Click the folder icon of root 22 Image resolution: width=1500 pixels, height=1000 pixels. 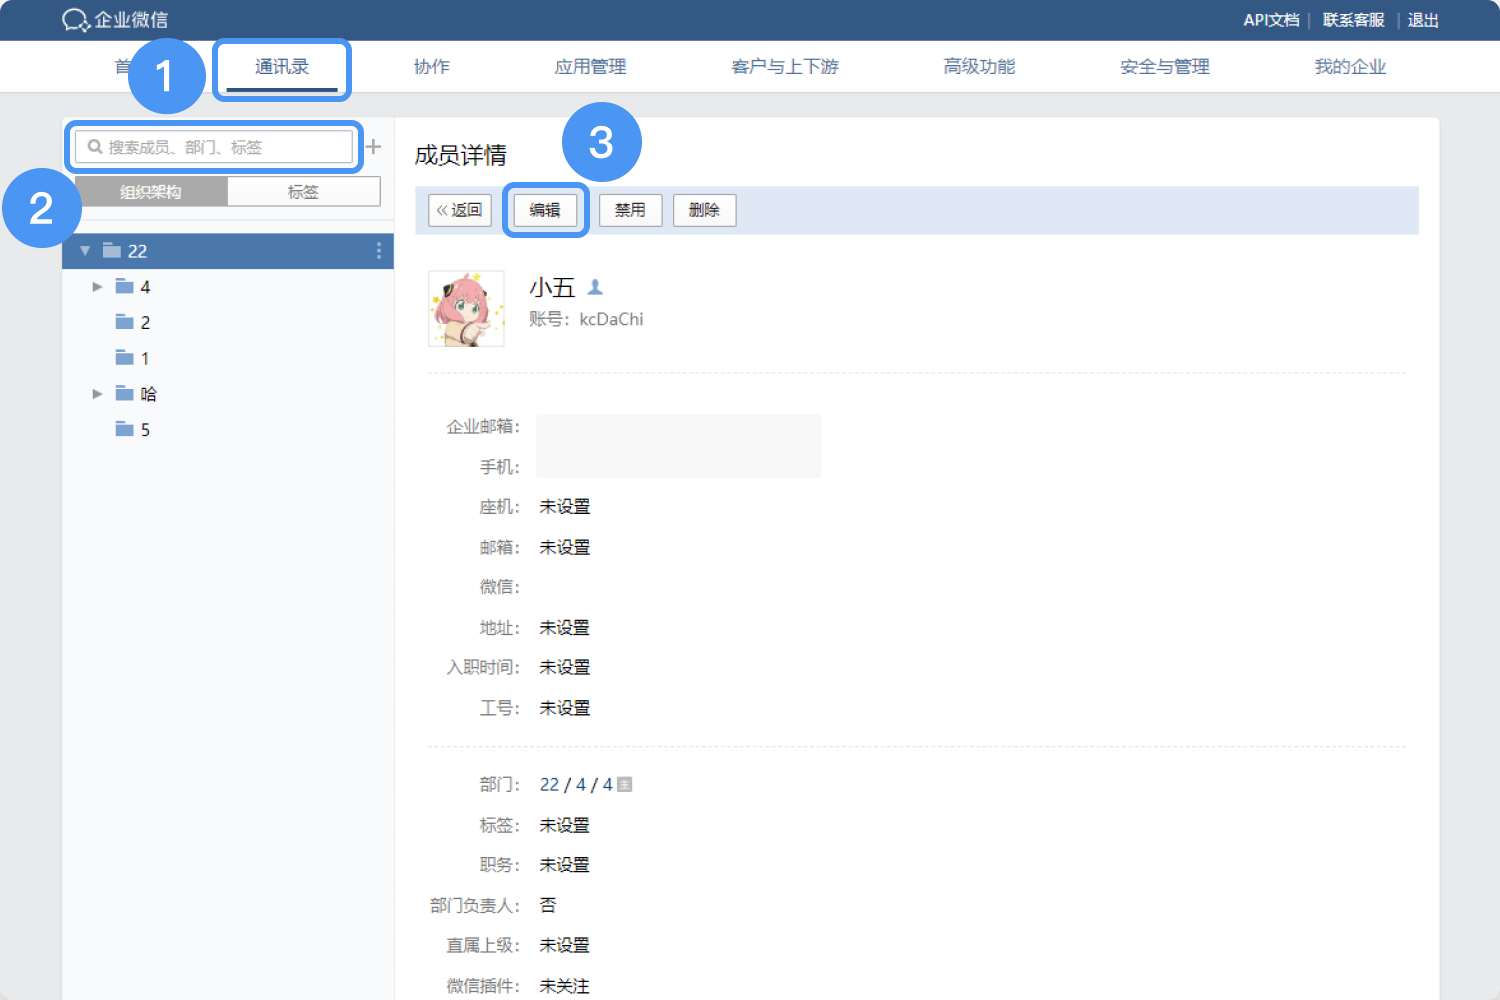tap(112, 251)
